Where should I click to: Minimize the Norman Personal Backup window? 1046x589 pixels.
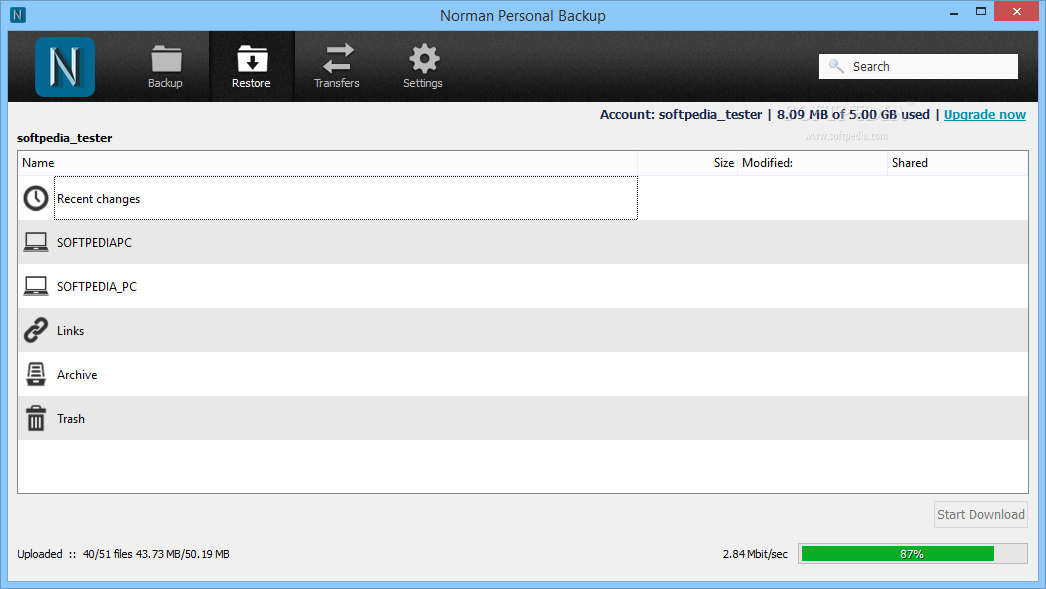click(x=954, y=13)
